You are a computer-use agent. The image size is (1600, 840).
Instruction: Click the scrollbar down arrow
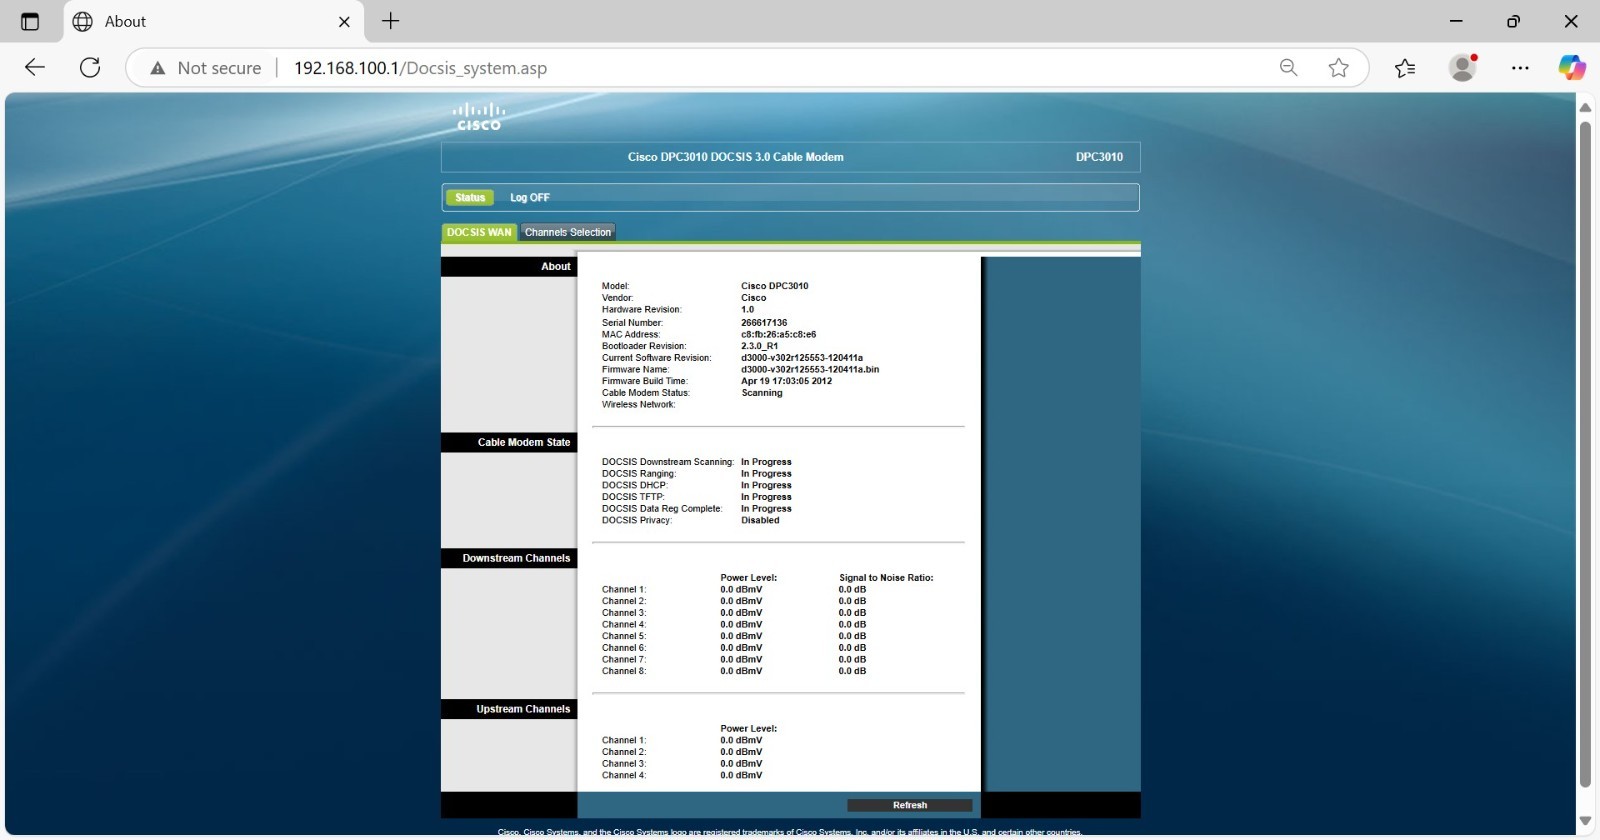[1585, 821]
